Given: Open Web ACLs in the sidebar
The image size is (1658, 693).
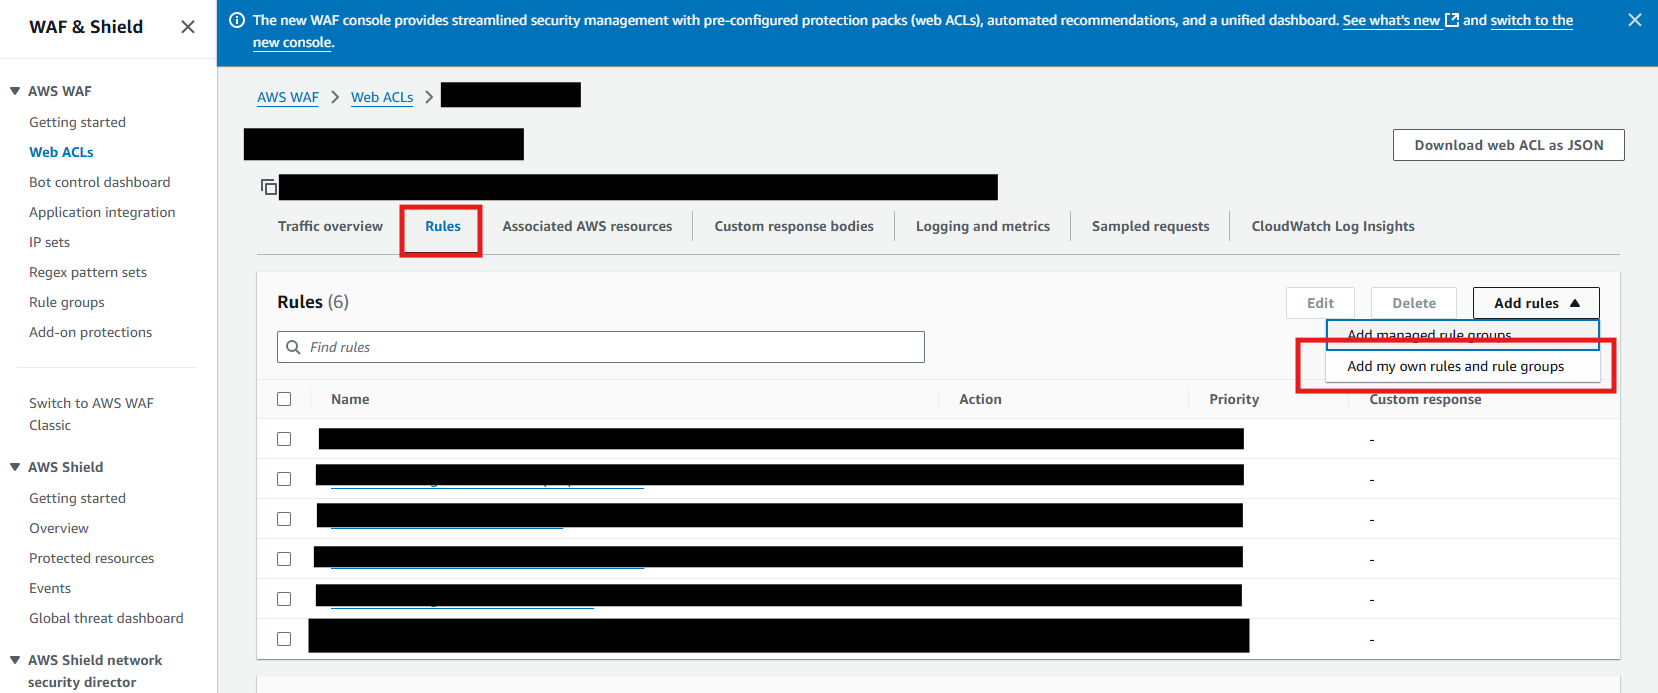Looking at the screenshot, I should click(x=61, y=152).
